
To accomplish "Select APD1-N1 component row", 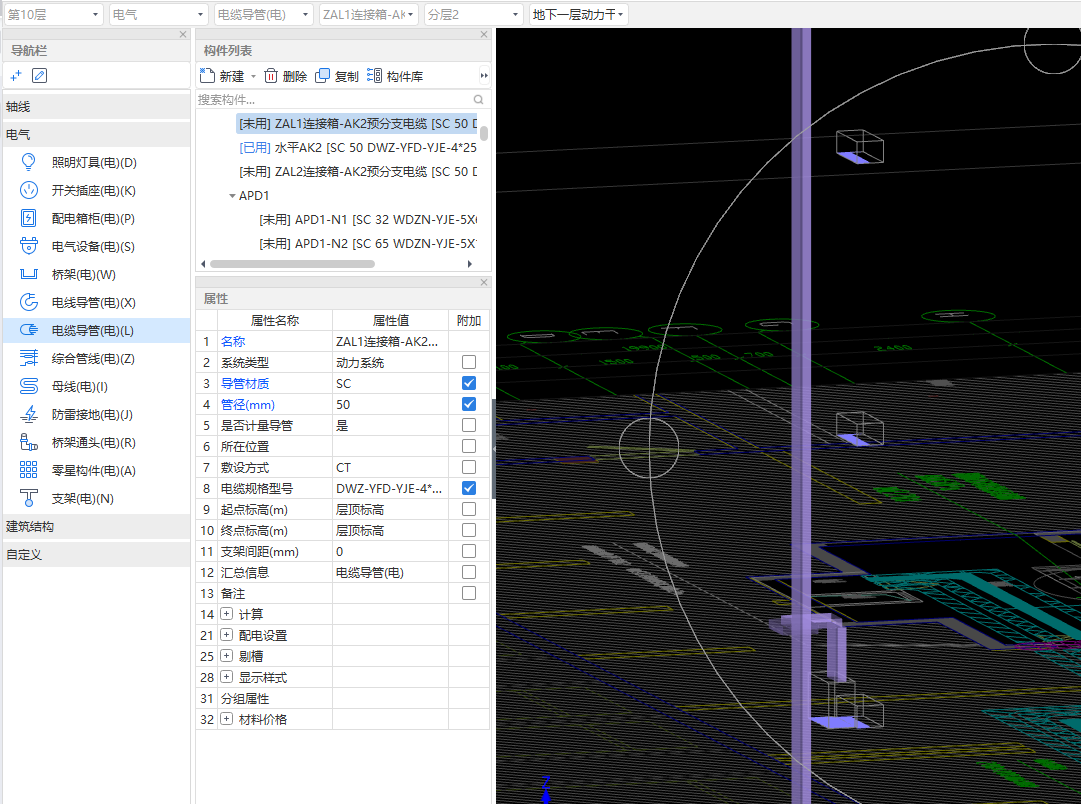I will click(367, 220).
